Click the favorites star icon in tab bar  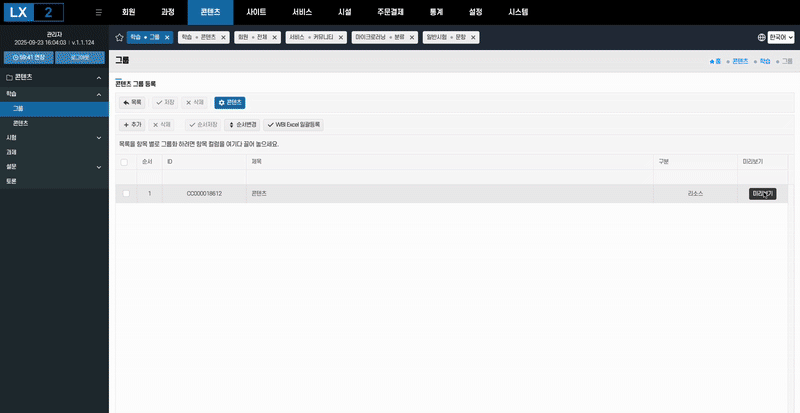coord(120,37)
